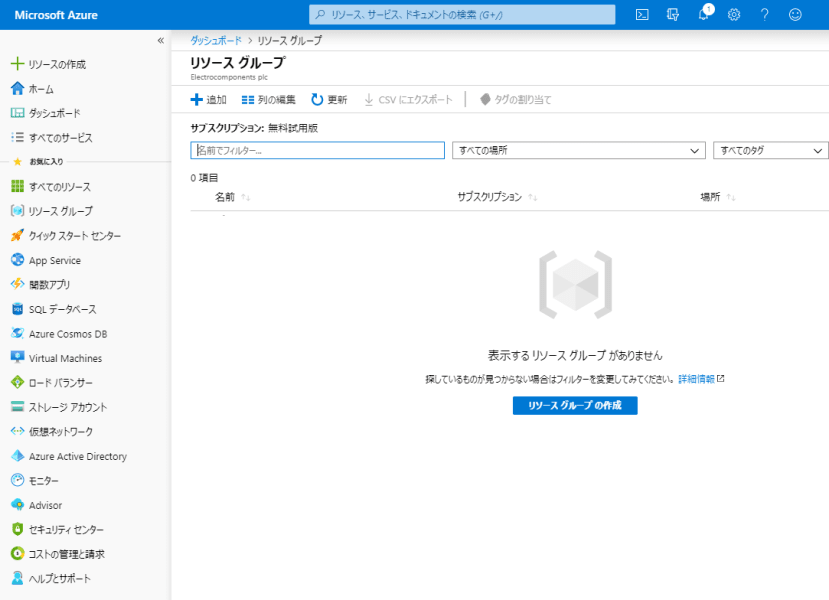This screenshot has height=600, width=829.
Task: Click the cost management and billing icon
Action: point(17,553)
